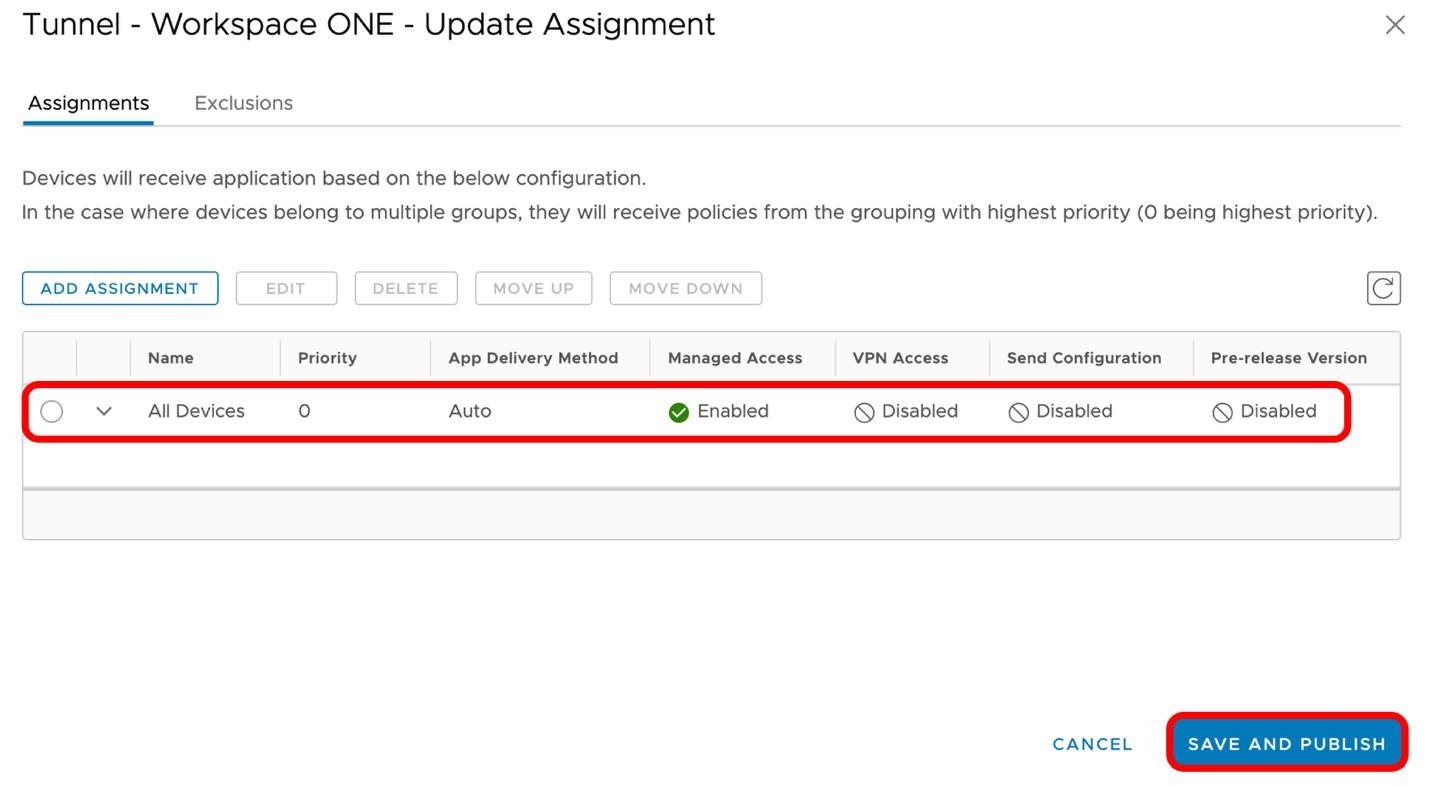Click the Send Configuration disabled icon

(1018, 412)
